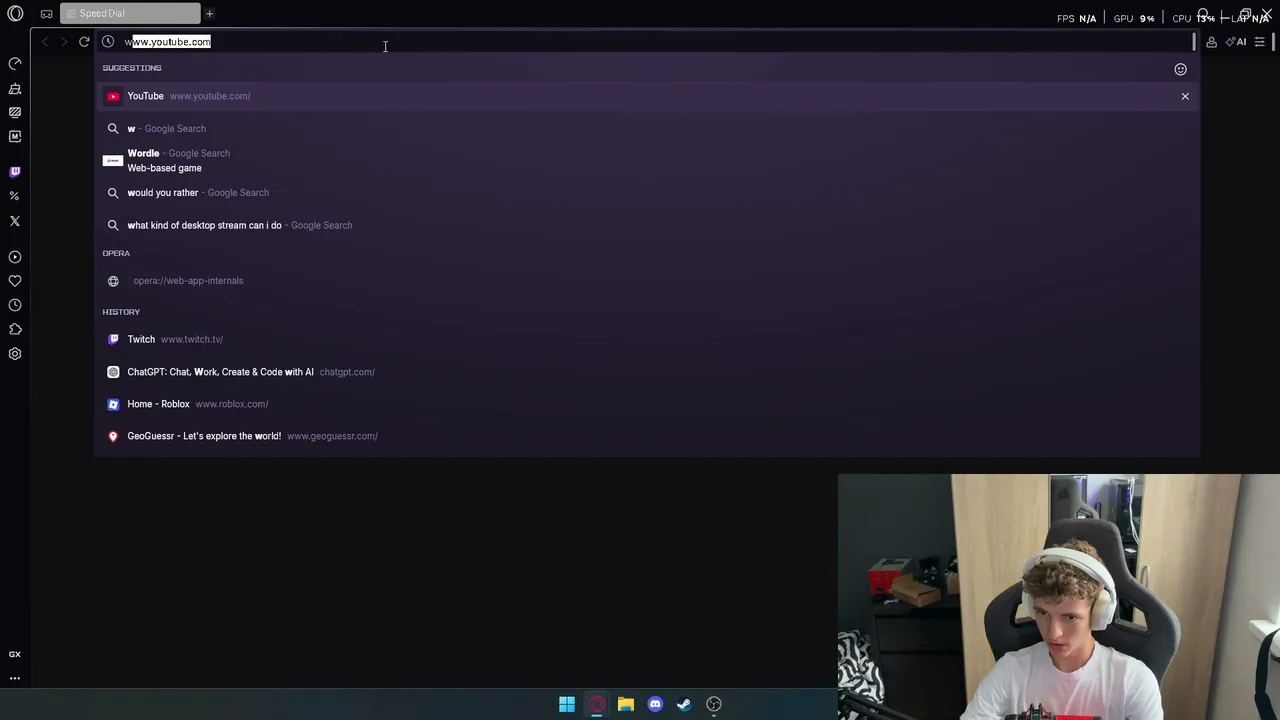
Task: Click Opera GX icon on taskbar
Action: (x=596, y=704)
